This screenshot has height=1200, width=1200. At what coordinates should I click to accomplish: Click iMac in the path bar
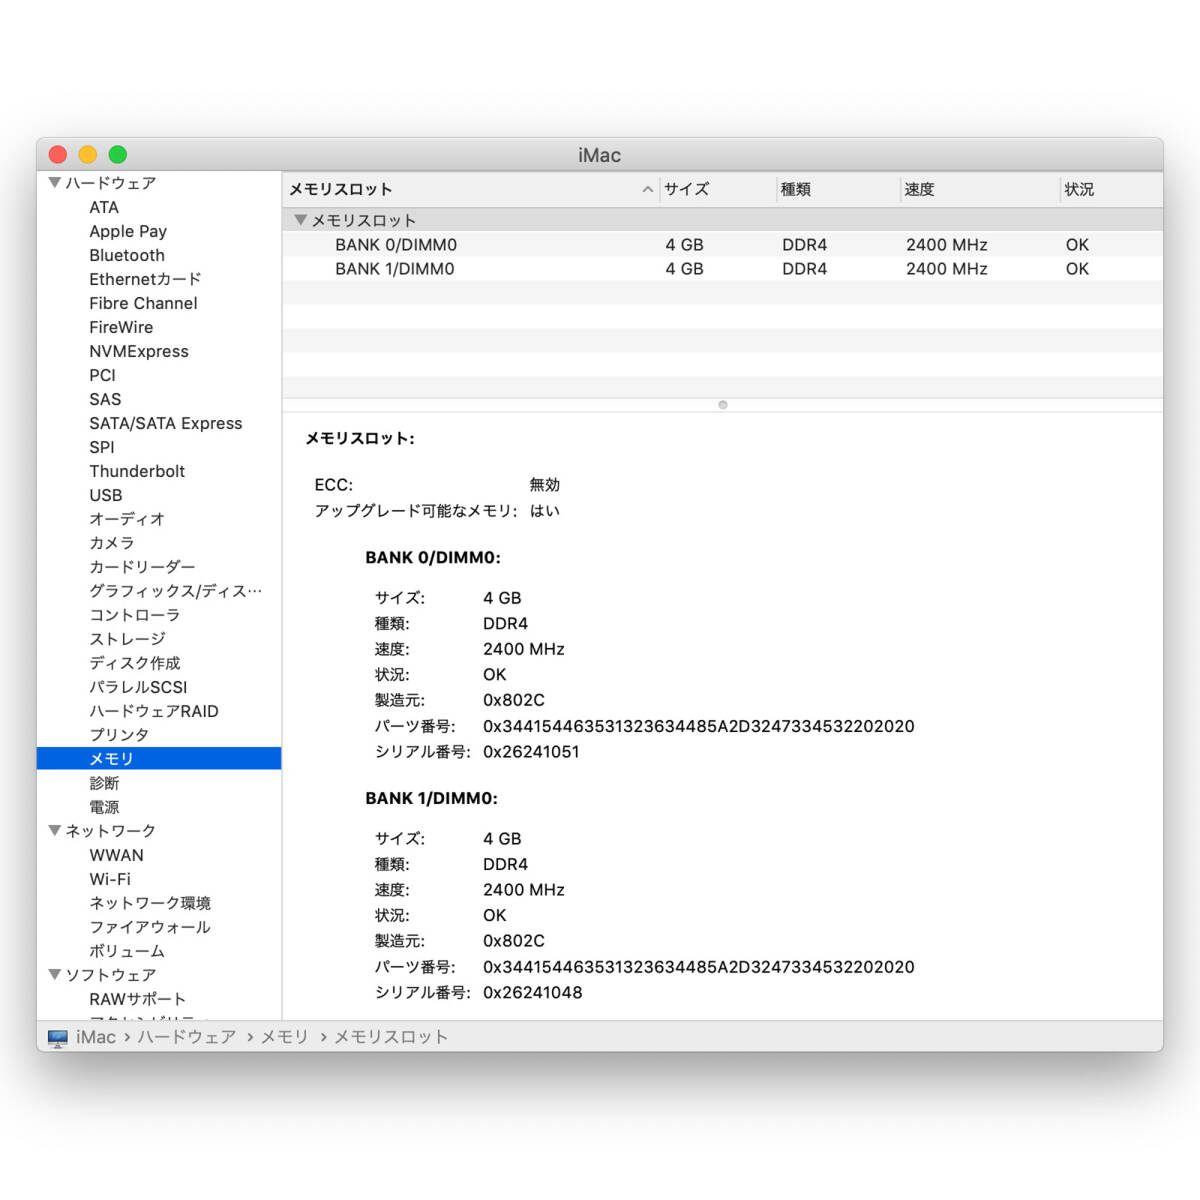[96, 1037]
